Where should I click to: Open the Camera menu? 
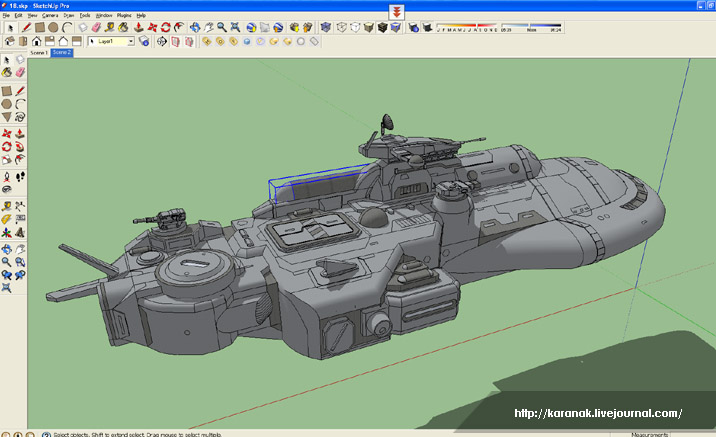[x=49, y=16]
